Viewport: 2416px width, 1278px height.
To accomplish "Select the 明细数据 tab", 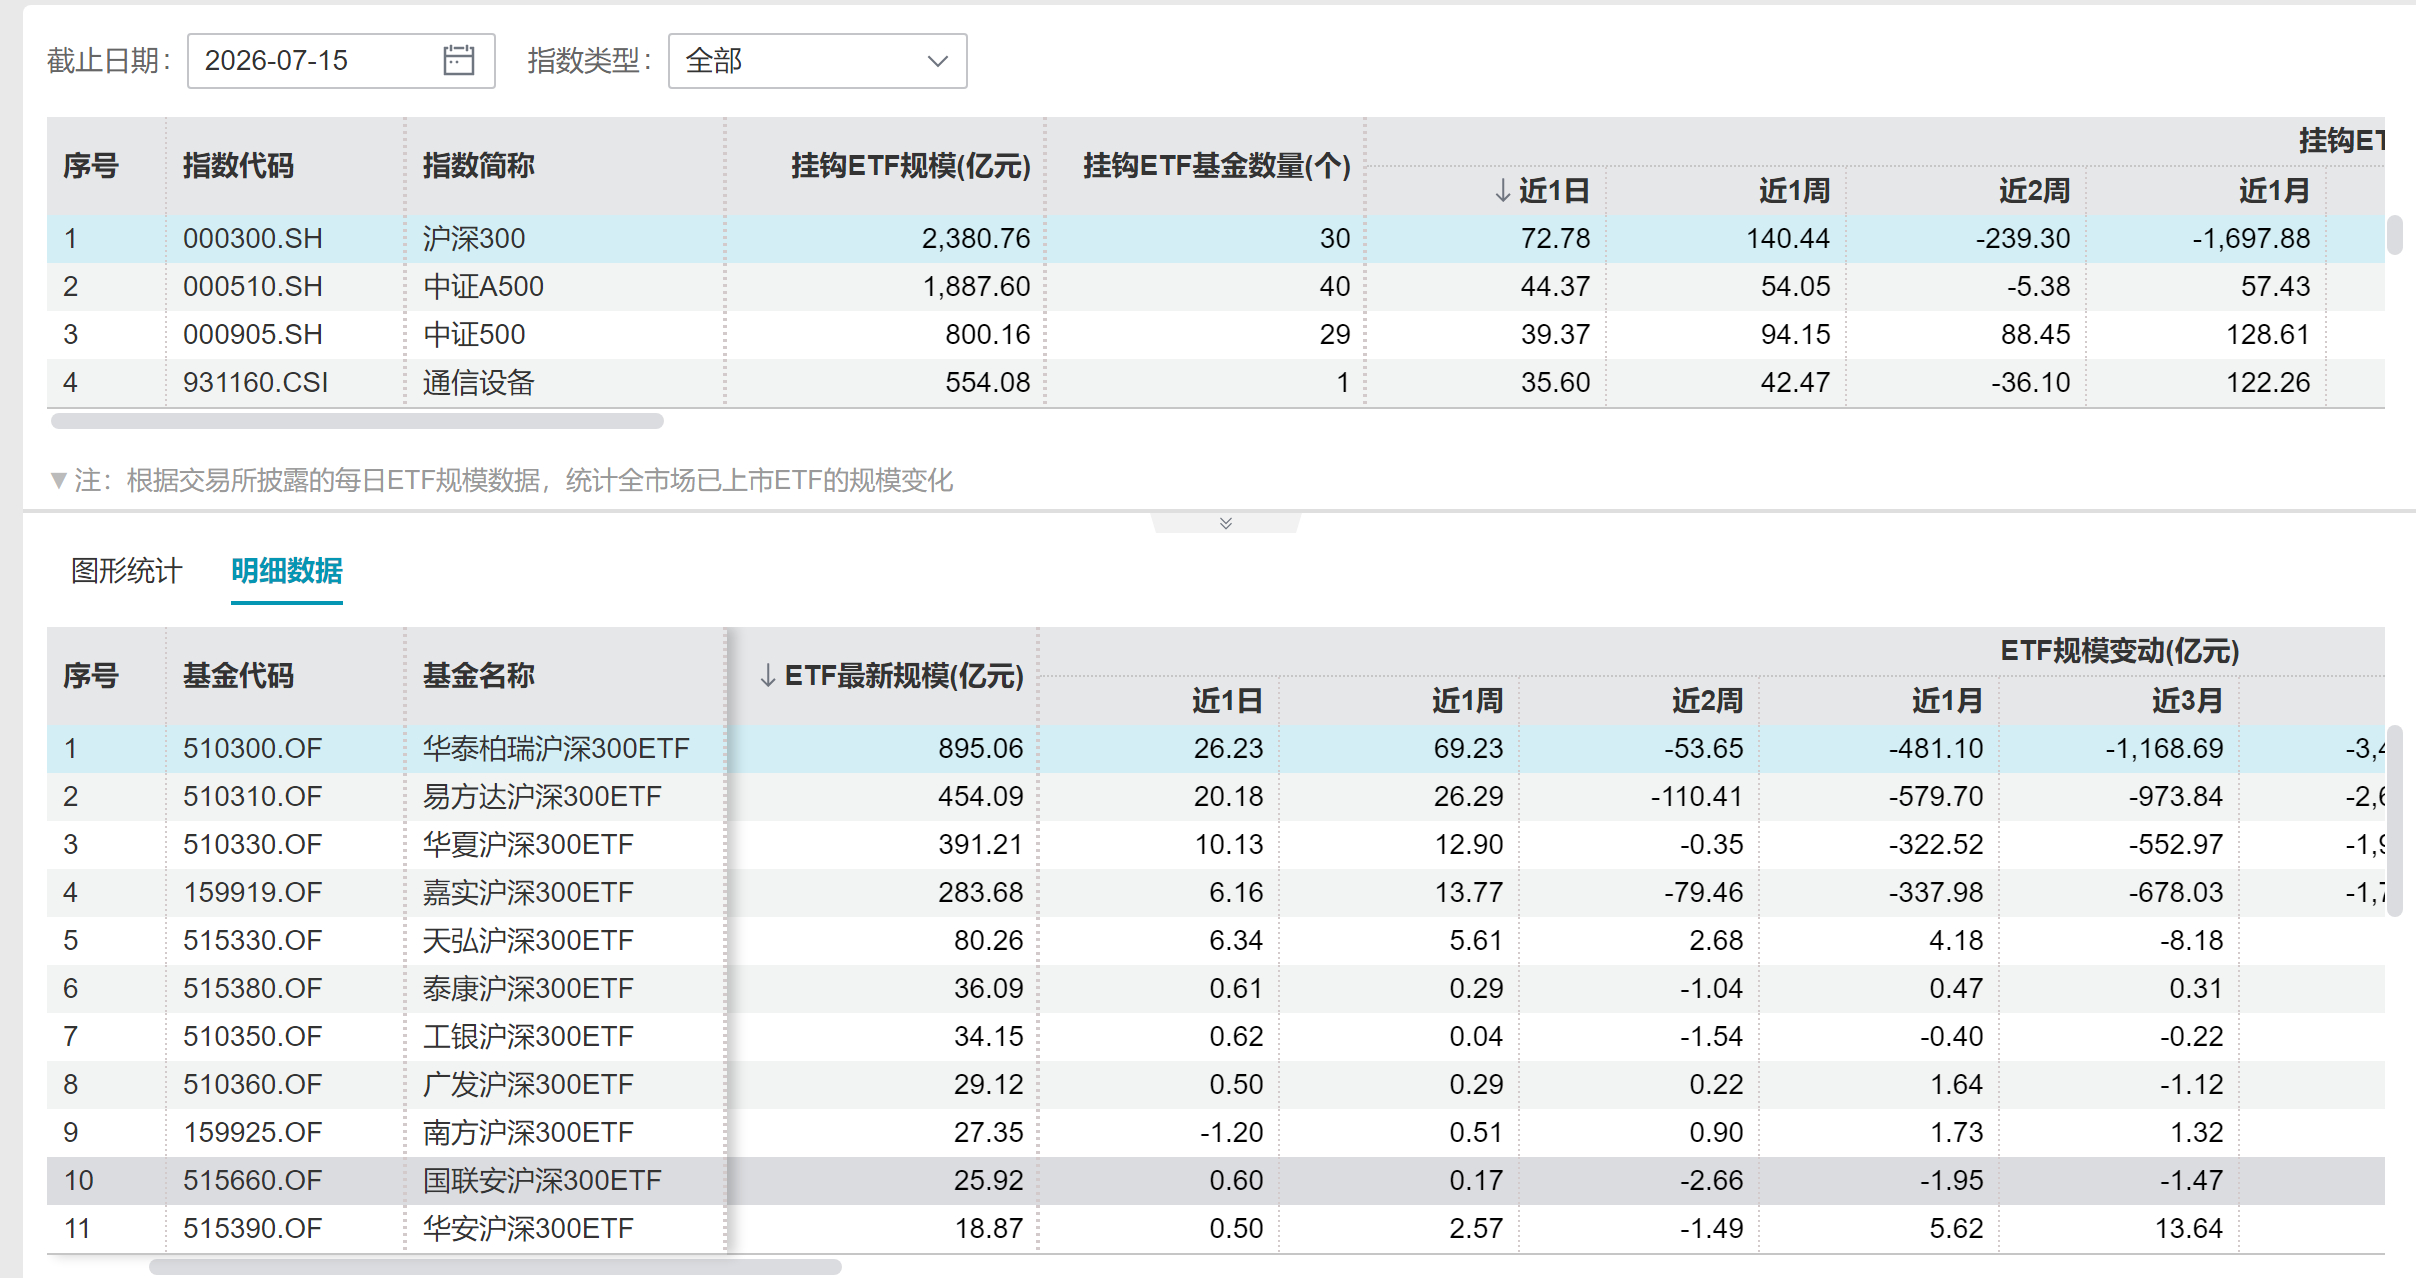I will 286,571.
